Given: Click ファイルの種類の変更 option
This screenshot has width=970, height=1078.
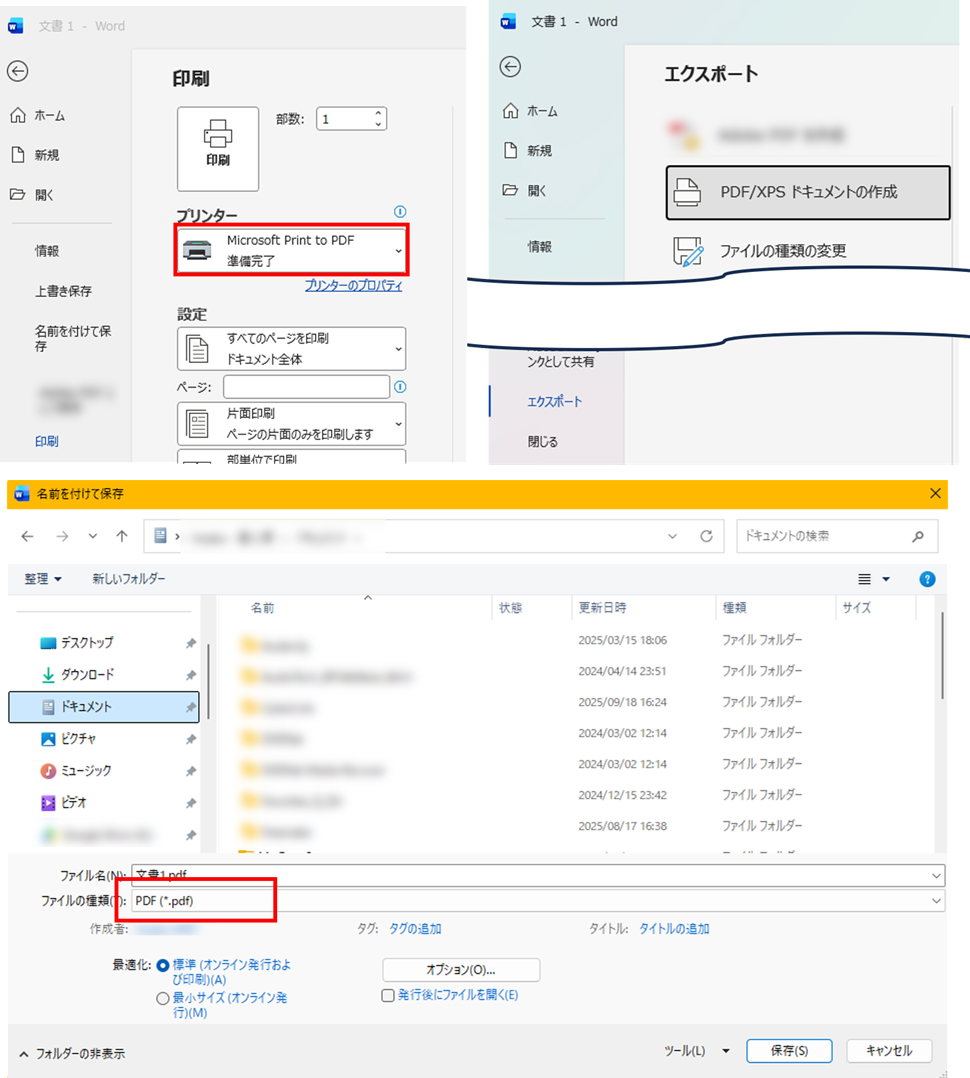Looking at the screenshot, I should pyautogui.click(x=760, y=251).
